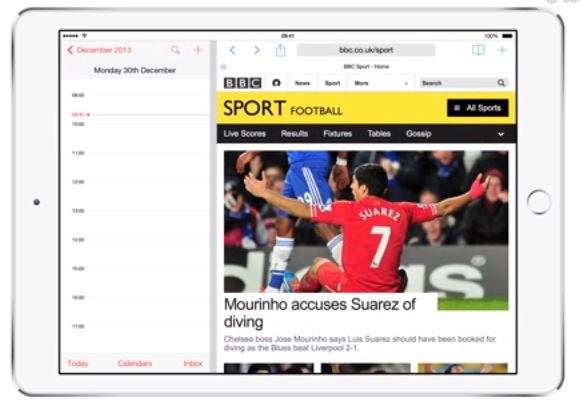The width and height of the screenshot is (580, 405).
Task: Tap the Safari back arrow
Action: tap(232, 50)
